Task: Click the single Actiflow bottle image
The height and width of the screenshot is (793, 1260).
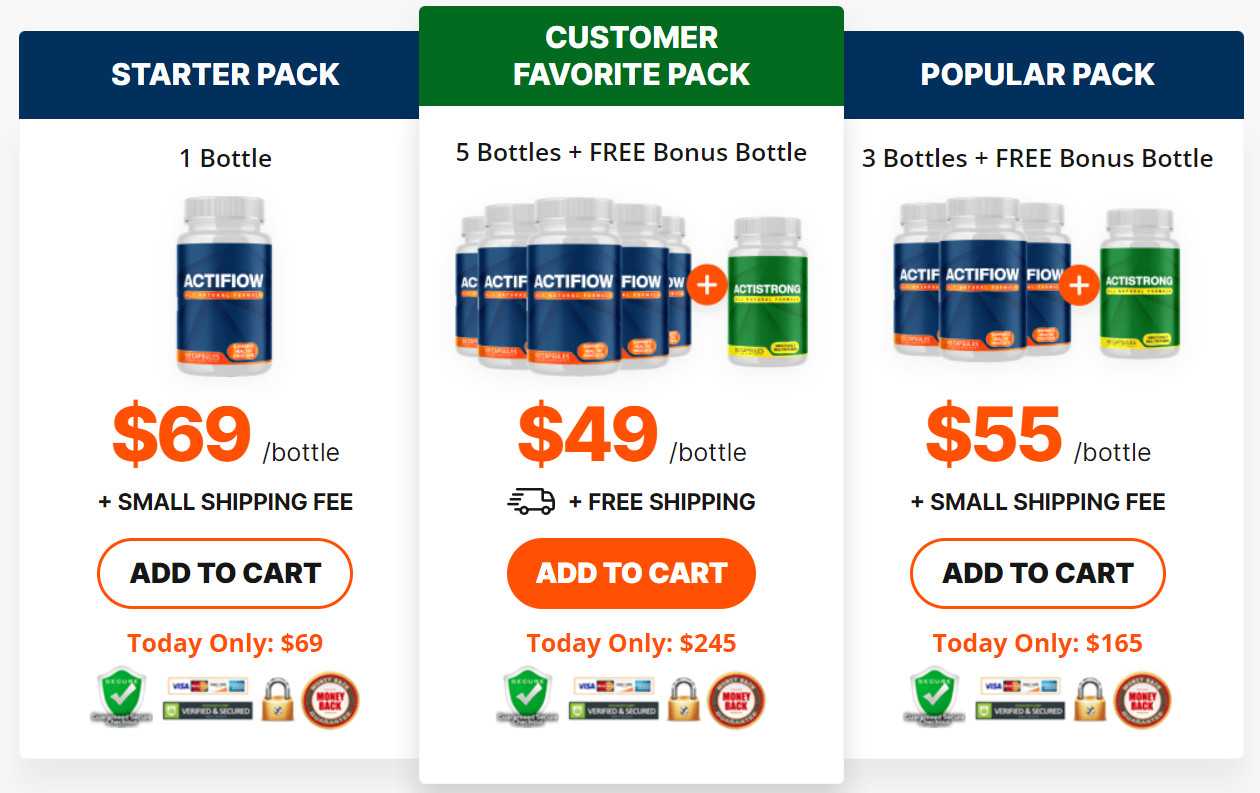Action: pyautogui.click(x=225, y=285)
